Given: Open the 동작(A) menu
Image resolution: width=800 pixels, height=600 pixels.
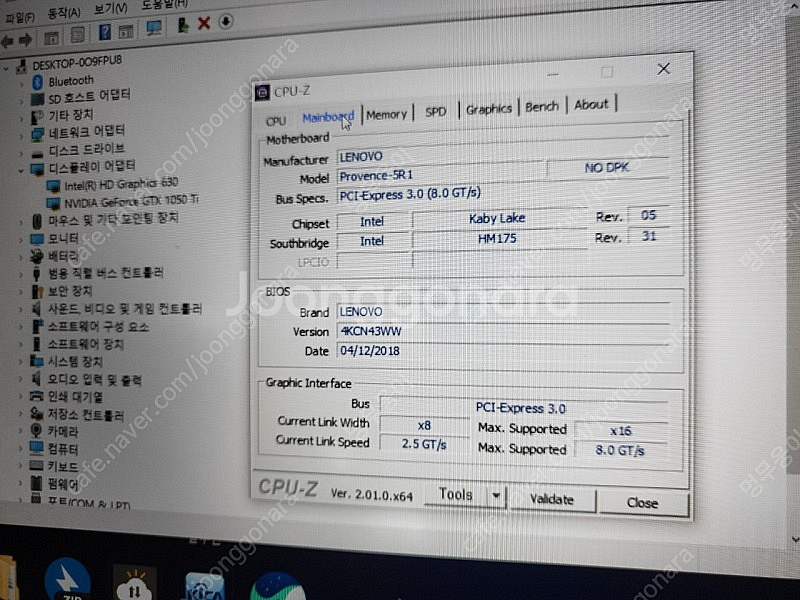Looking at the screenshot, I should pos(63,13).
